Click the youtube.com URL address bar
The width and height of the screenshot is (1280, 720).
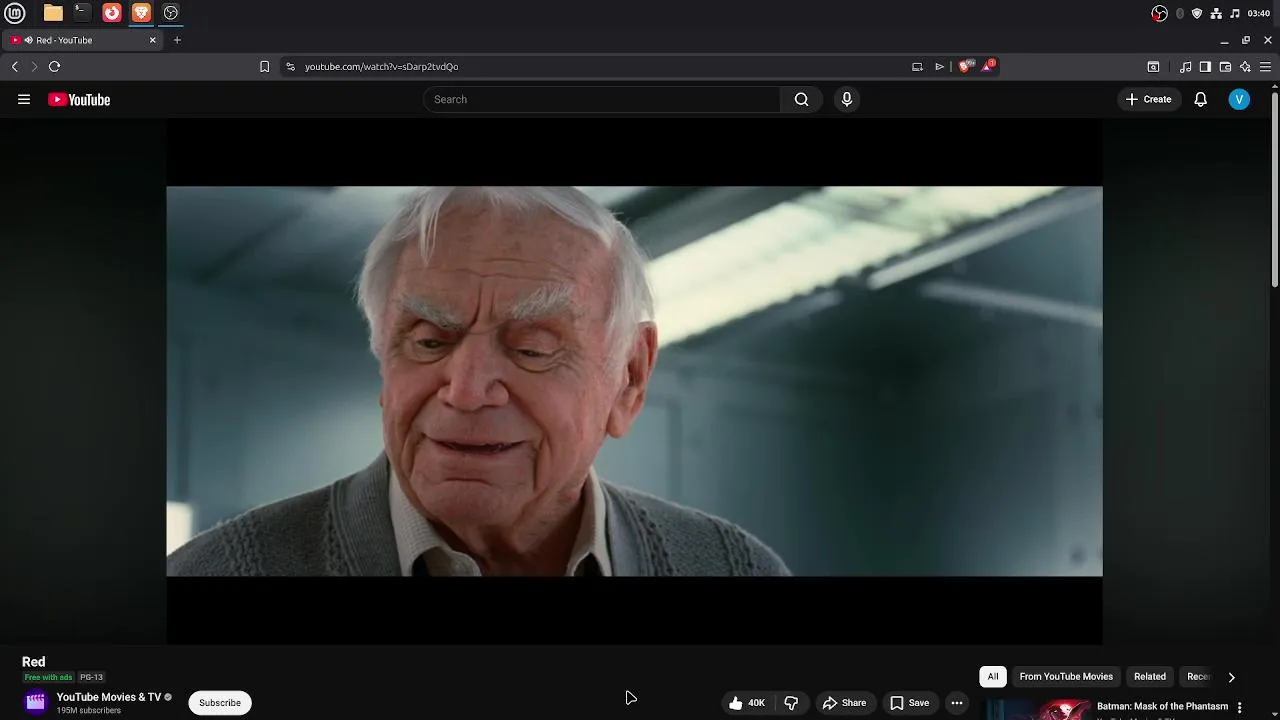pos(381,66)
